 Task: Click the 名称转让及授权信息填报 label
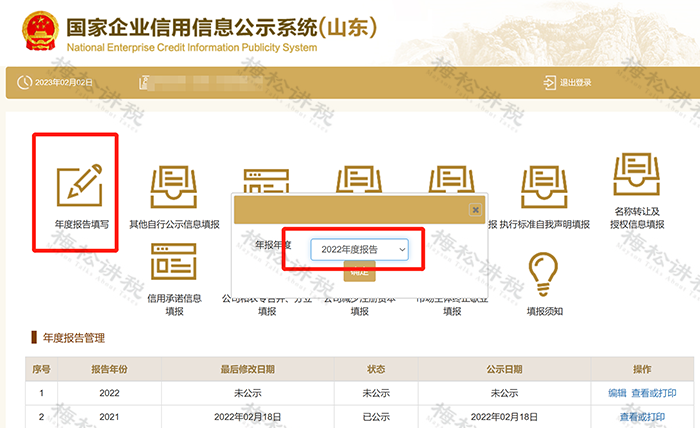637,218
